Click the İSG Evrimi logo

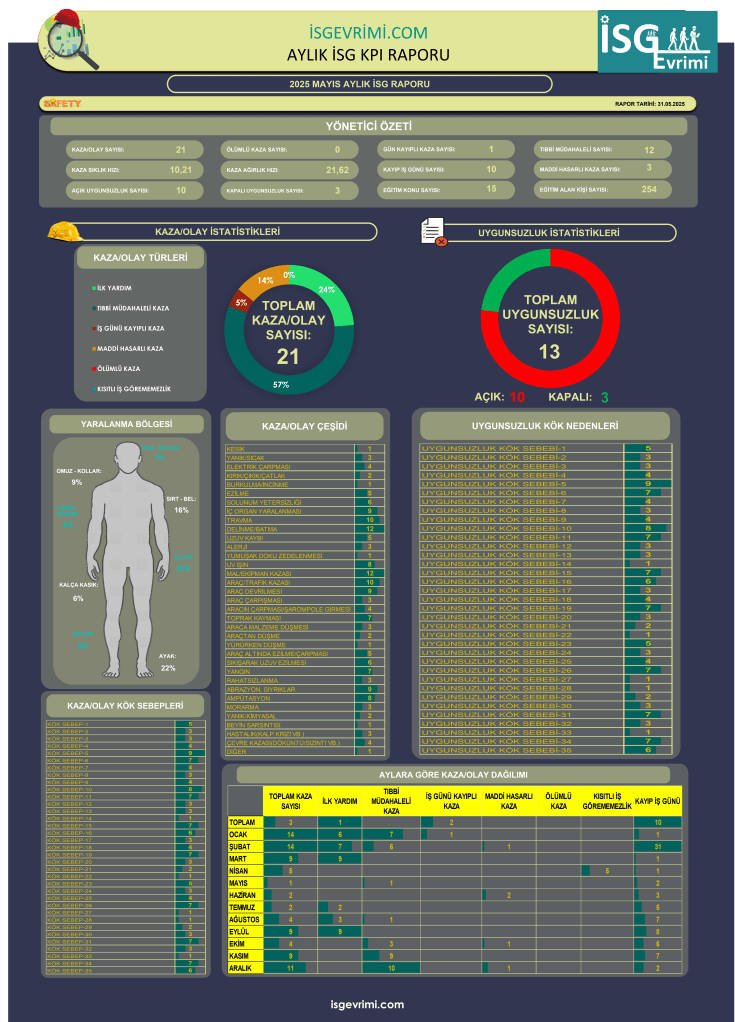[x=656, y=43]
